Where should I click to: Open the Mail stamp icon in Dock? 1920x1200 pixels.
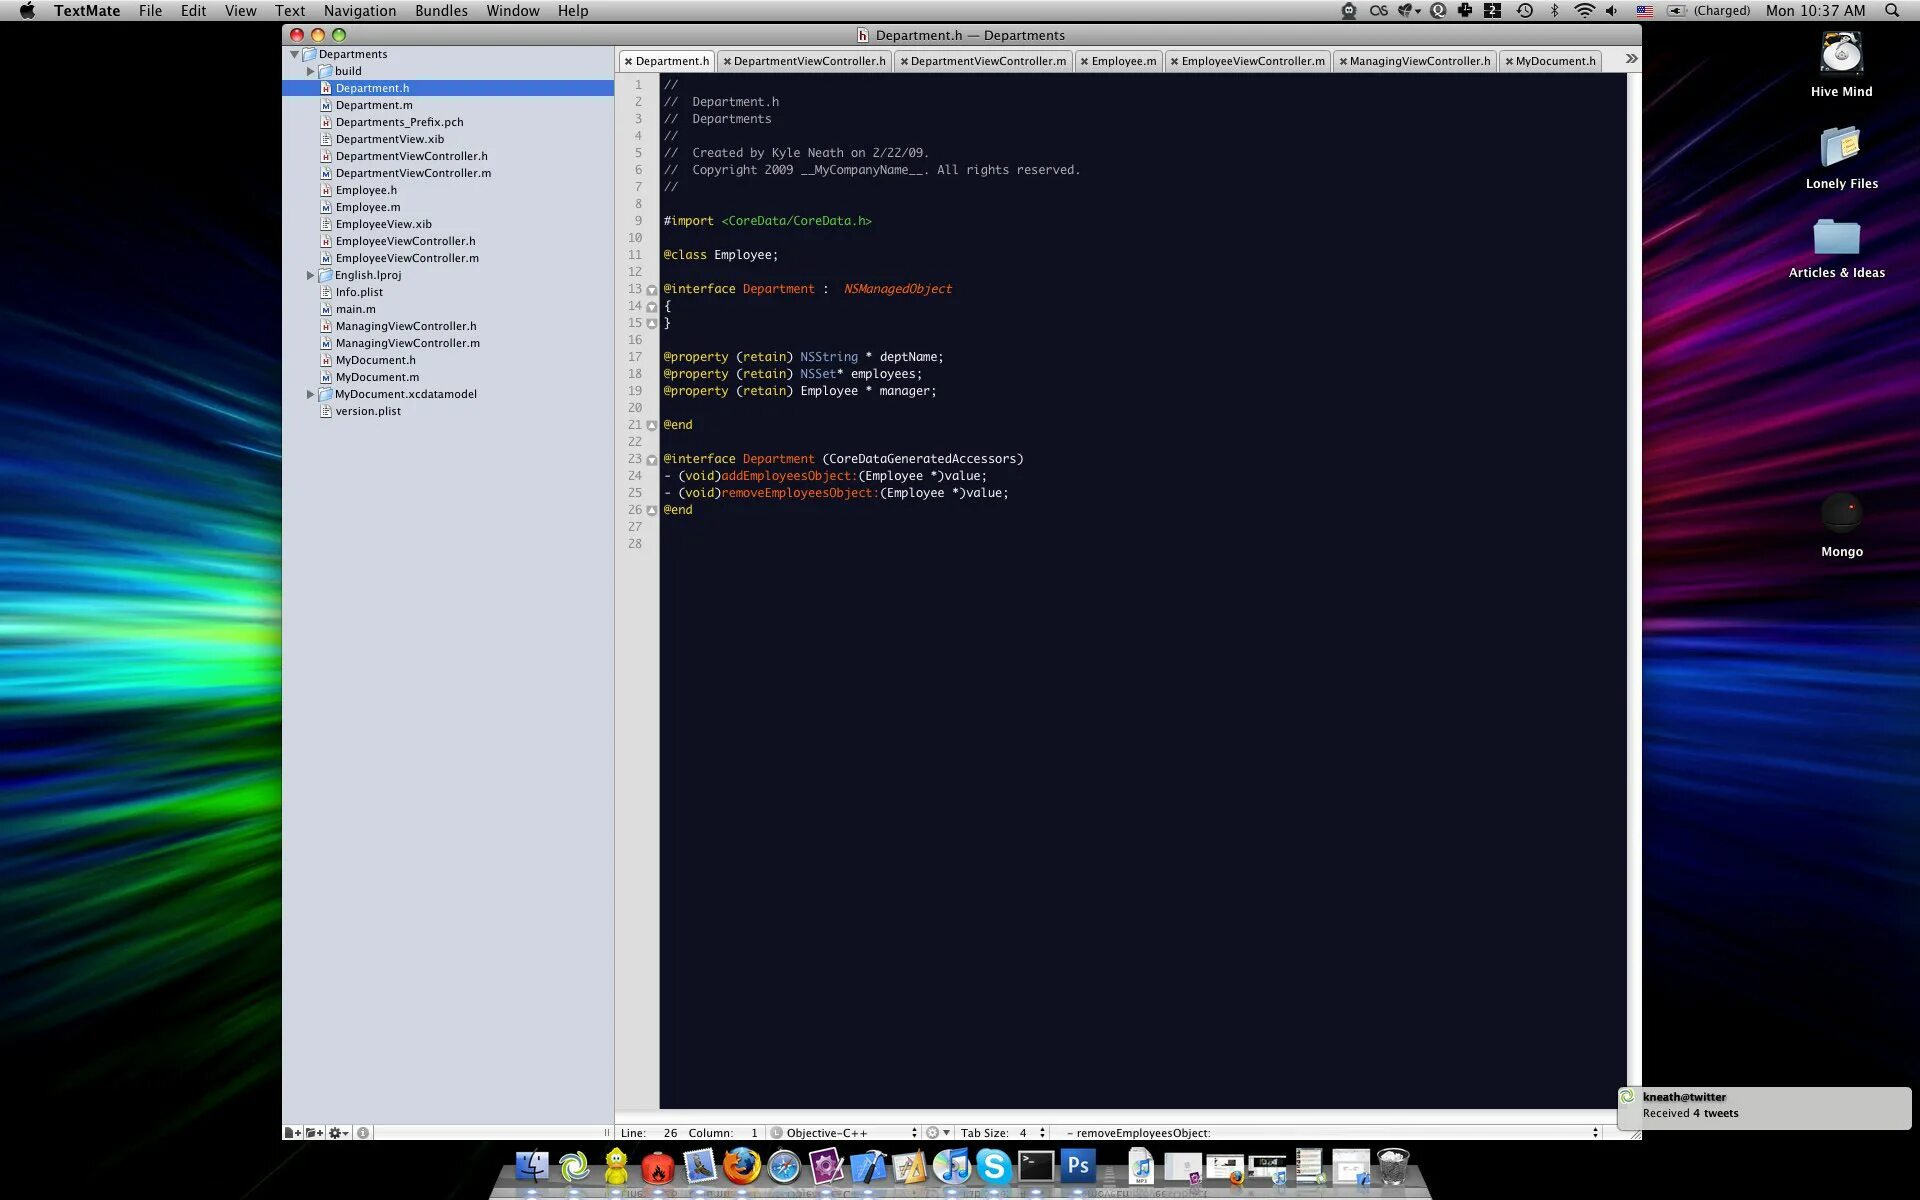pyautogui.click(x=699, y=1166)
